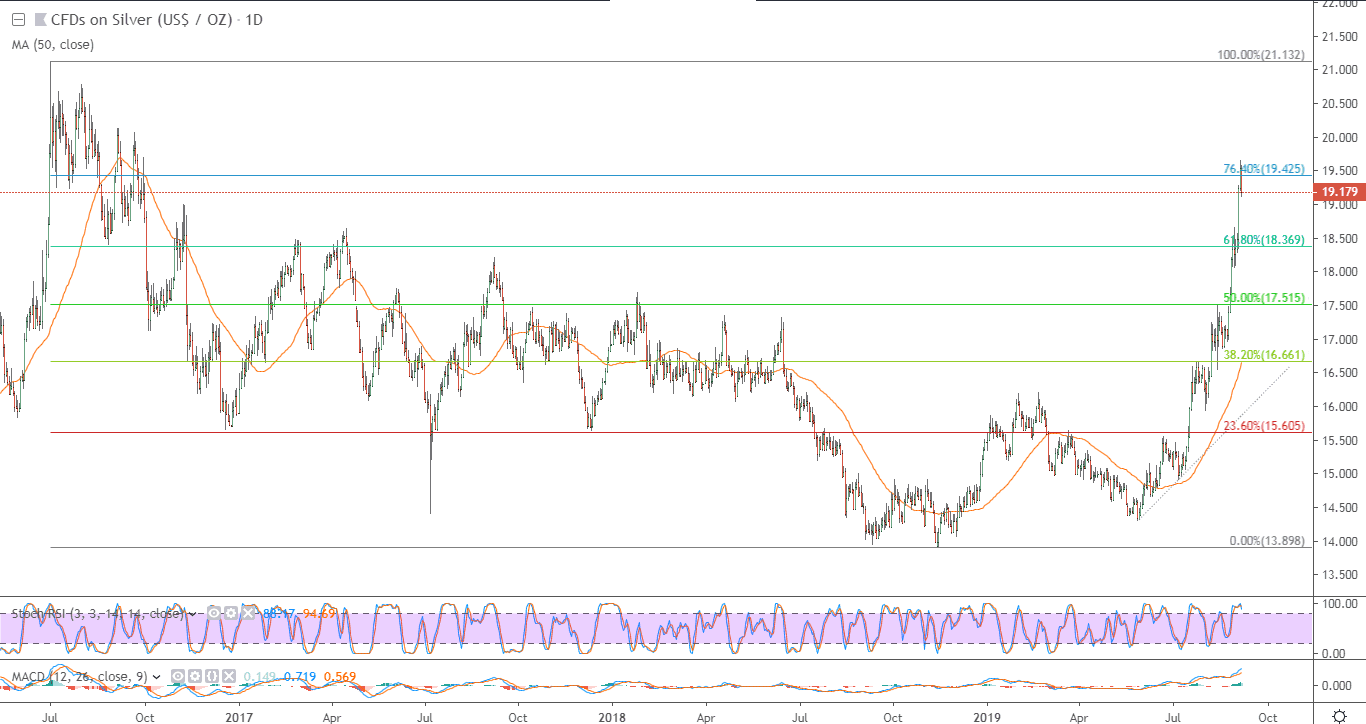Click the 2018 label on the time axis
This screenshot has width=1366, height=724.
(x=612, y=716)
